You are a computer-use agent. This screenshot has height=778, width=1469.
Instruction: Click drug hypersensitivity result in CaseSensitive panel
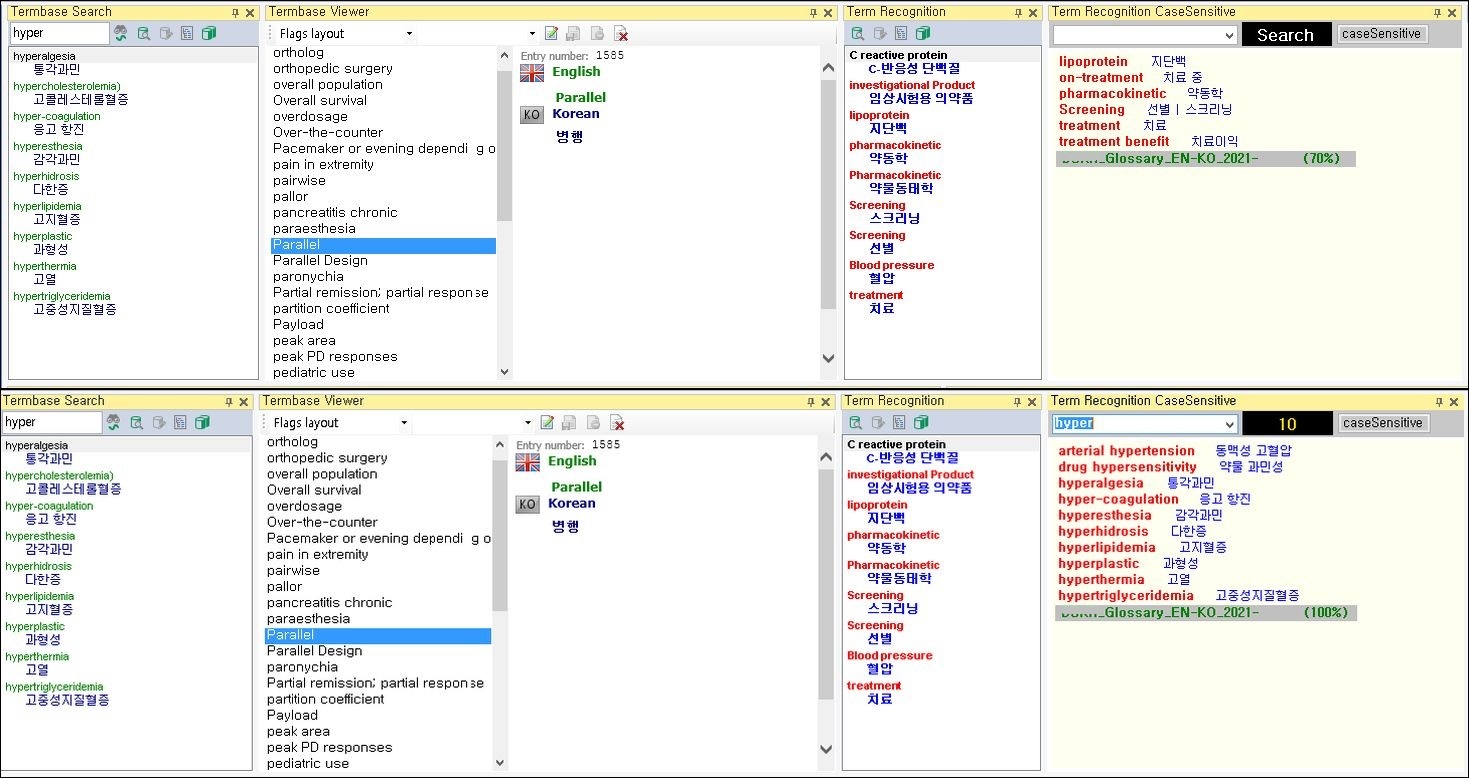coord(1127,467)
